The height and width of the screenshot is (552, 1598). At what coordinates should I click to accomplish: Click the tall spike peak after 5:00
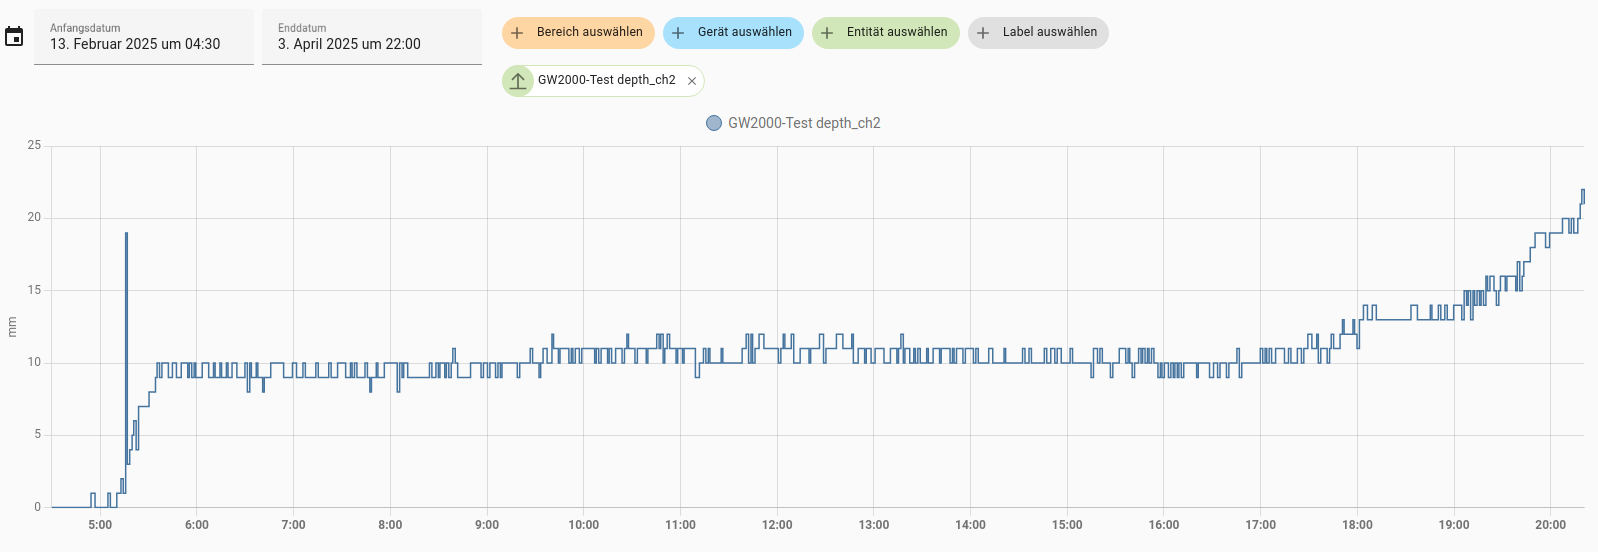click(126, 234)
